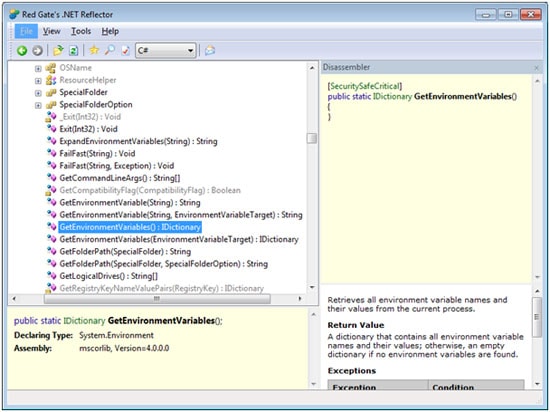Click the SpecialFolder enum icon
Screen dimensions: 550x412
(x=51, y=92)
